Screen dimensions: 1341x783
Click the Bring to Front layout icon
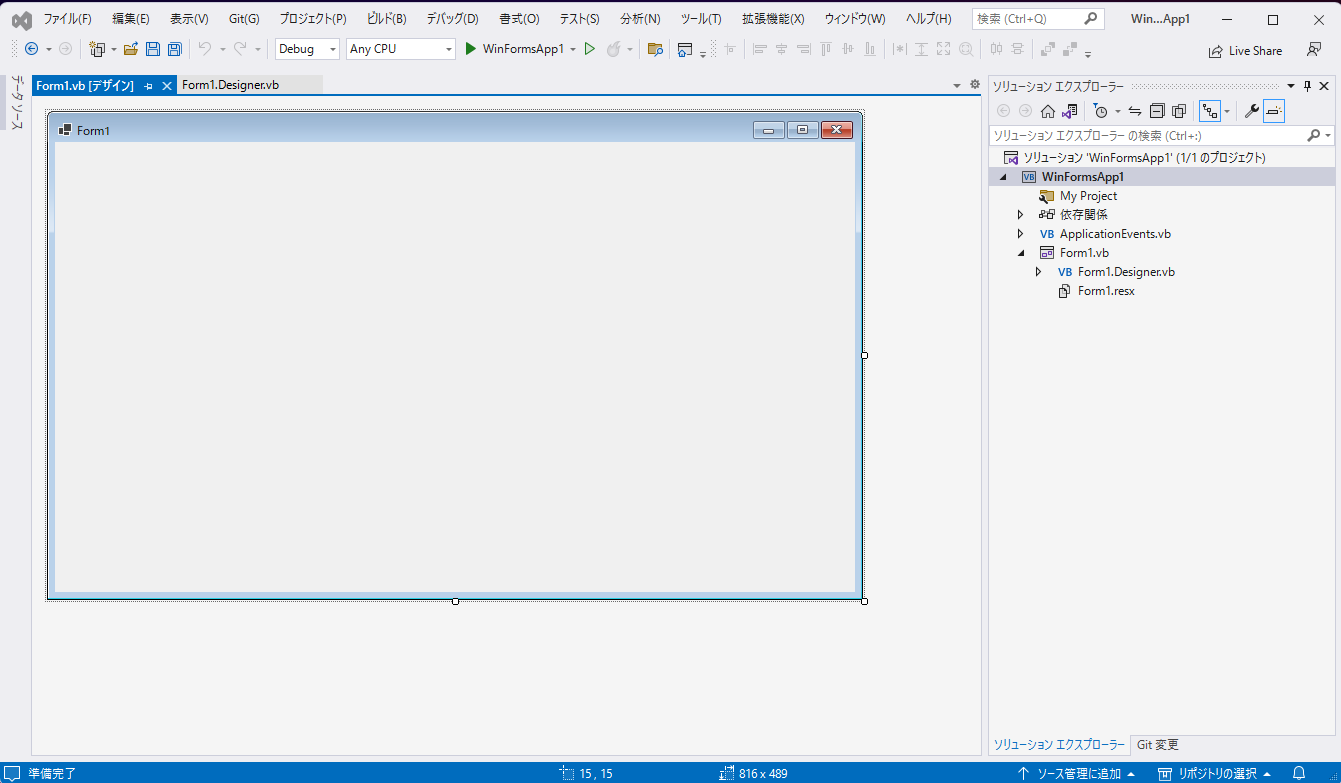click(x=1047, y=49)
